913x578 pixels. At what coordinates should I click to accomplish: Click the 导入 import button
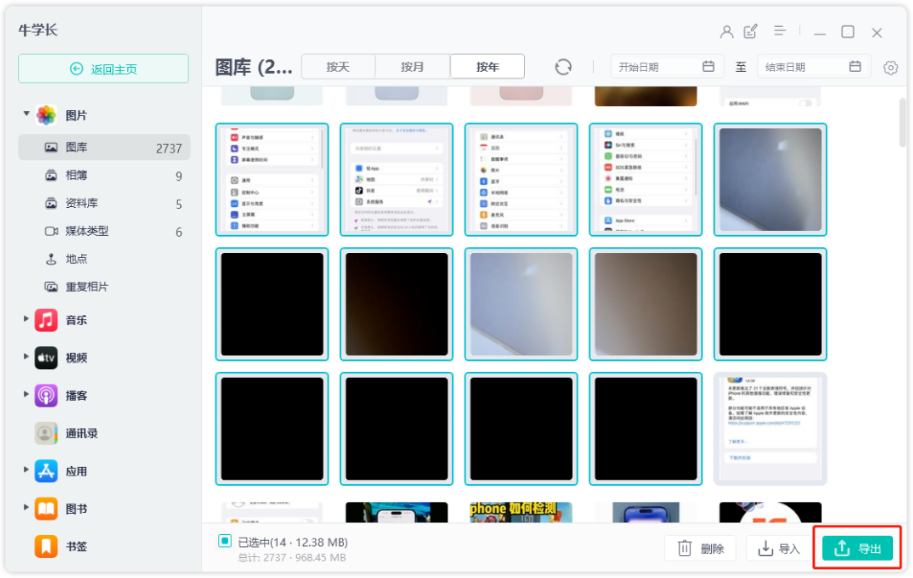tap(778, 548)
